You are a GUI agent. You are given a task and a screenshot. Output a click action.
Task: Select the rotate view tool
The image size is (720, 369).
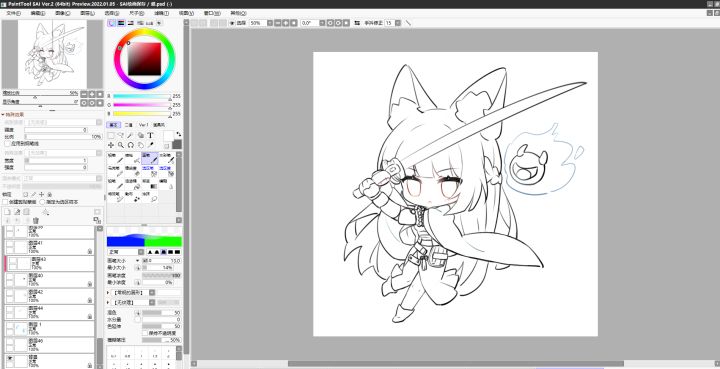coord(130,145)
